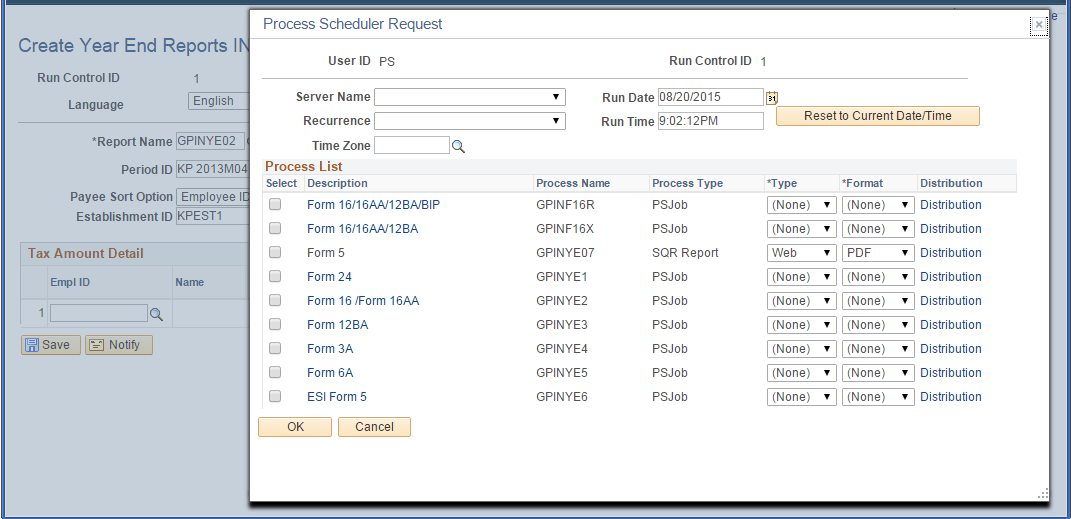This screenshot has height=519, width=1071.
Task: Click the Cancel button
Action: tap(374, 427)
